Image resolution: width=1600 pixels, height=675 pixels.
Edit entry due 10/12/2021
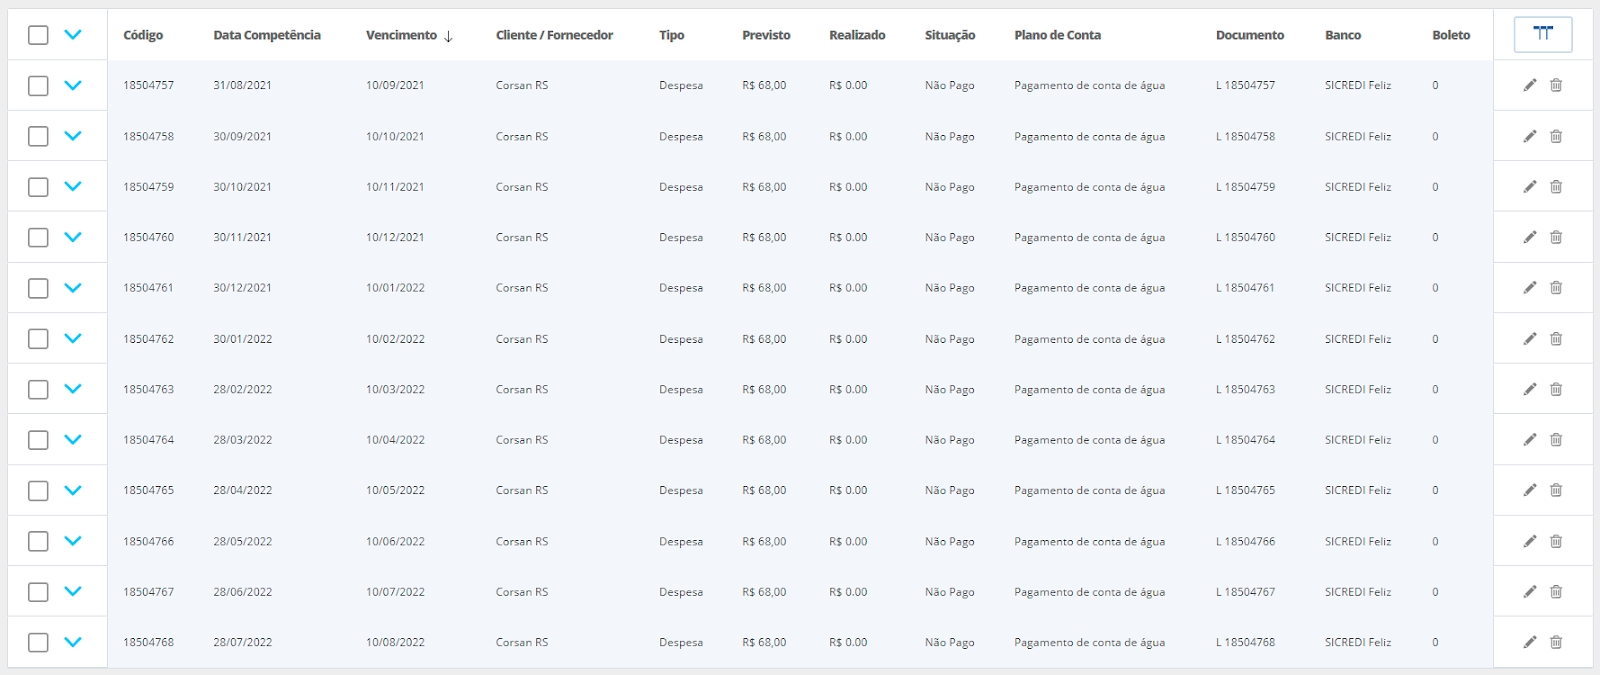click(x=1529, y=237)
